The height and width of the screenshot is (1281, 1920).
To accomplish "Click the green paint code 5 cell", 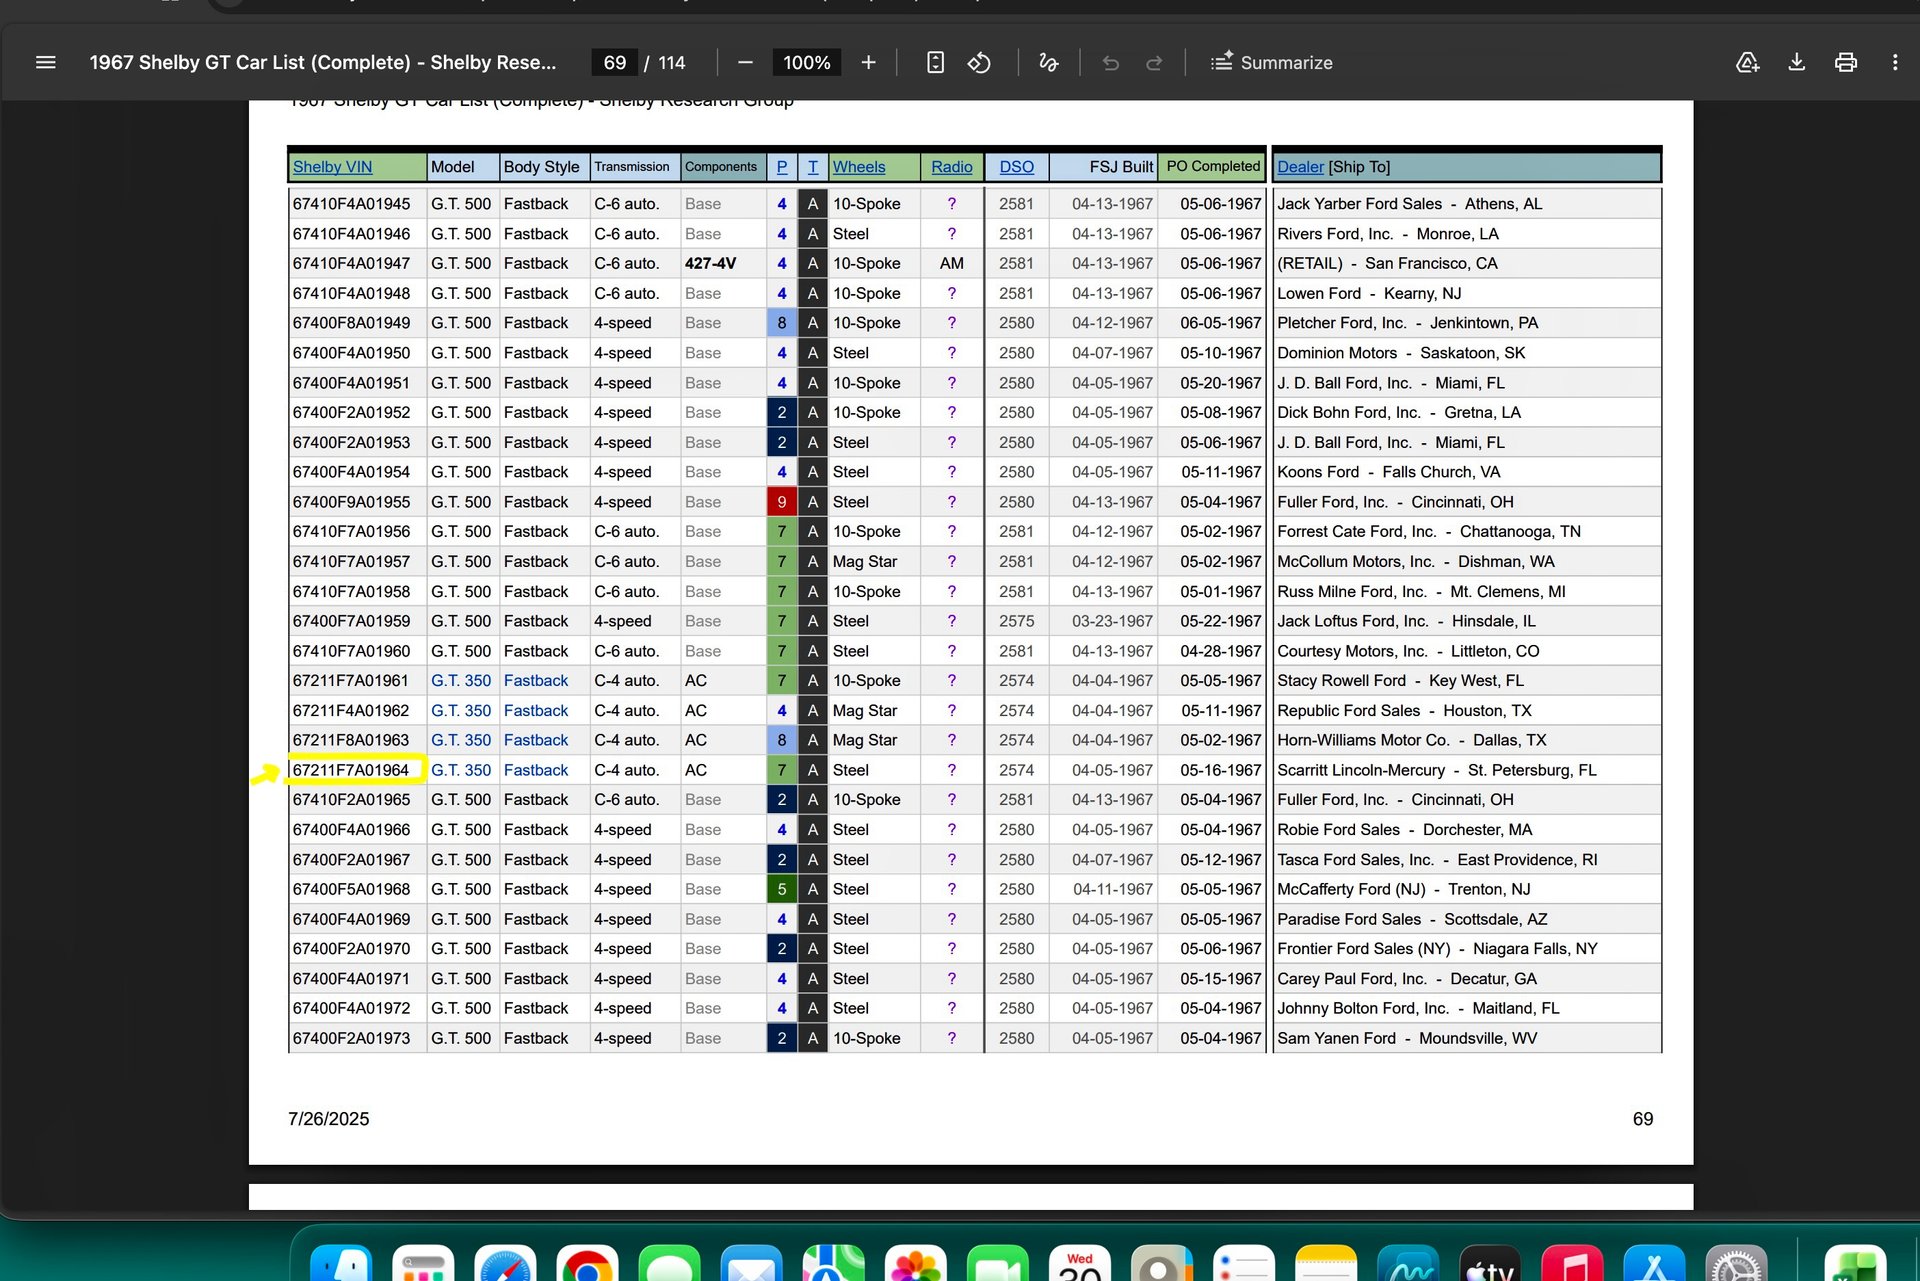I will point(782,889).
